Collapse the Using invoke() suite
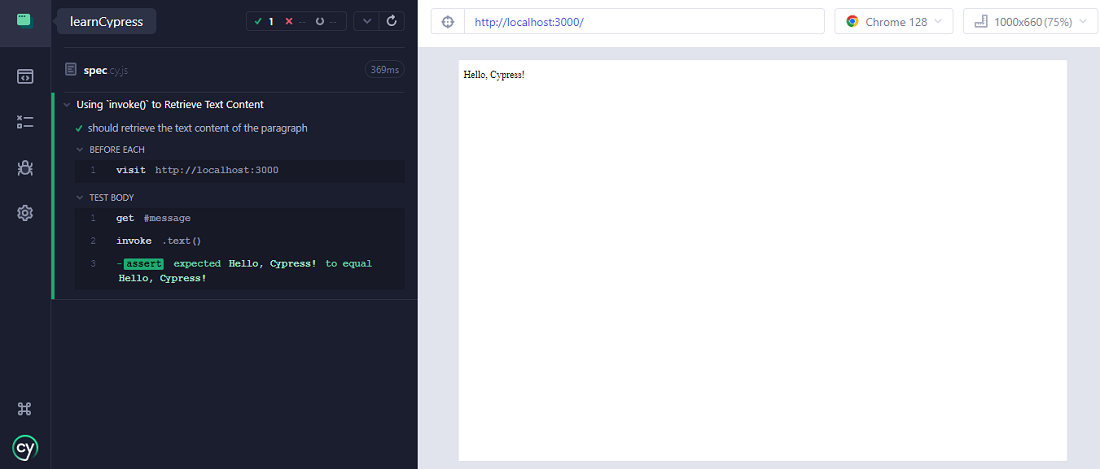Screen dimensions: 1100x469 coord(67,104)
